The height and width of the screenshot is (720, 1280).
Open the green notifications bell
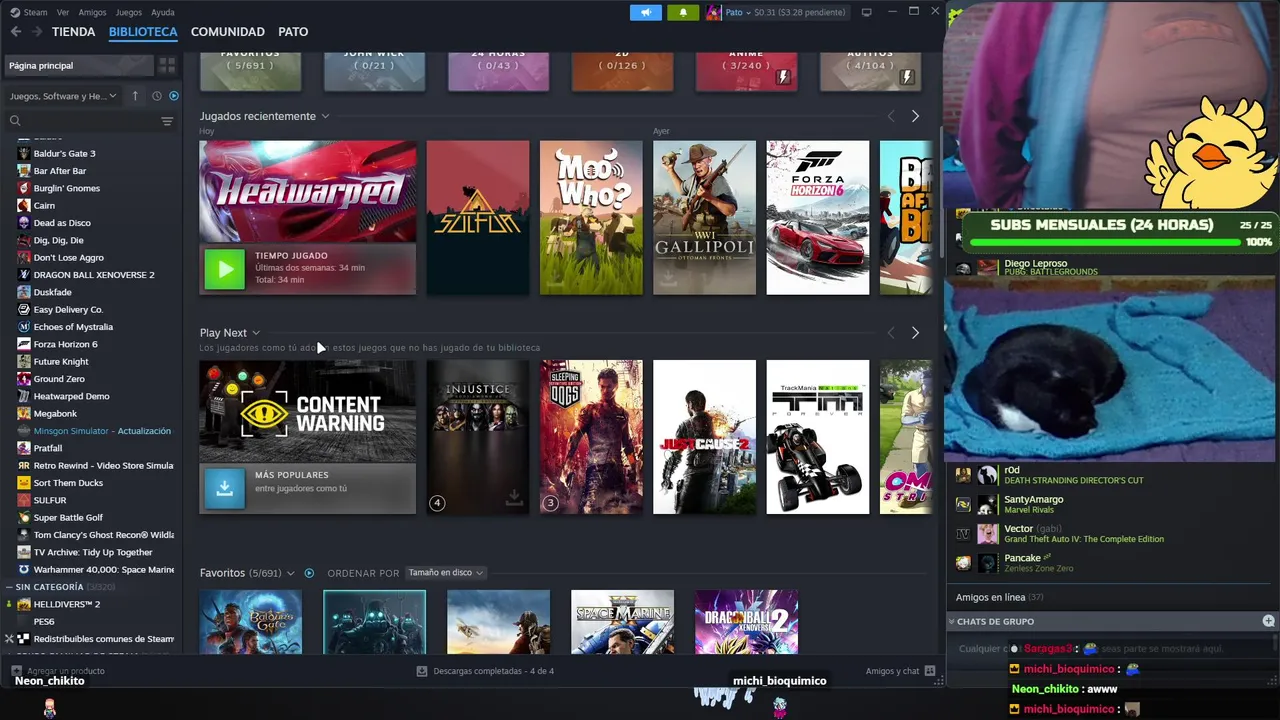click(683, 12)
